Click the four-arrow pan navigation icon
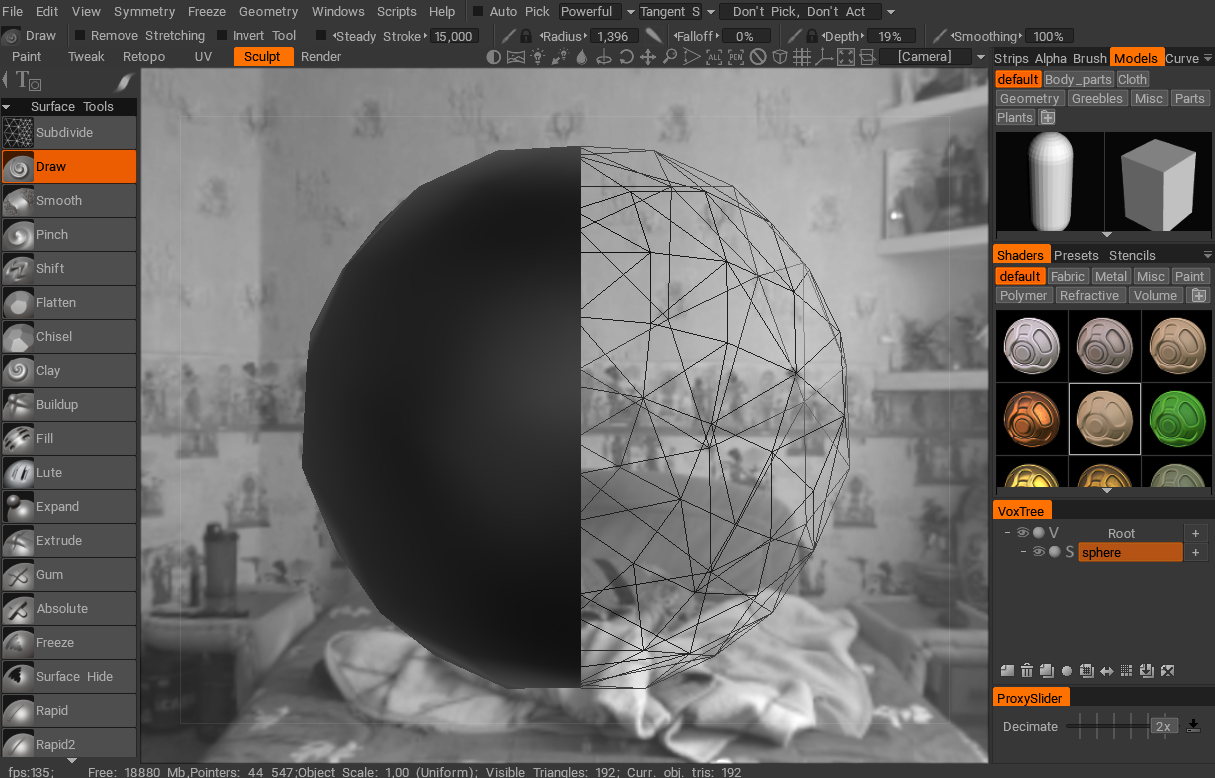Viewport: 1215px width, 778px height. [648, 57]
